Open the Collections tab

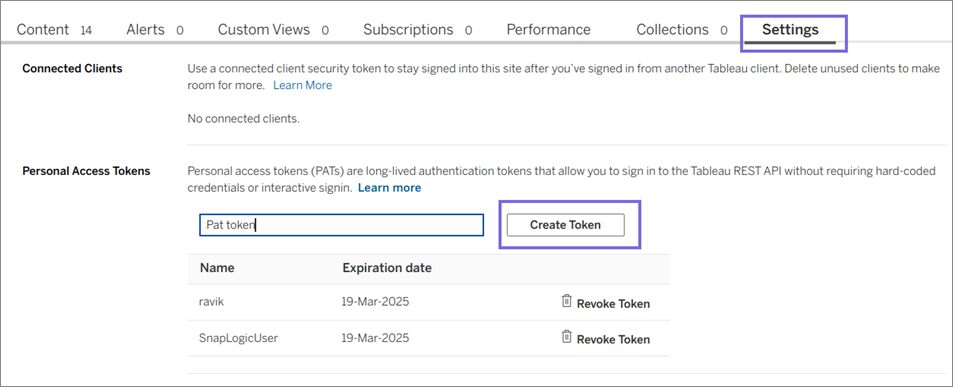(682, 30)
